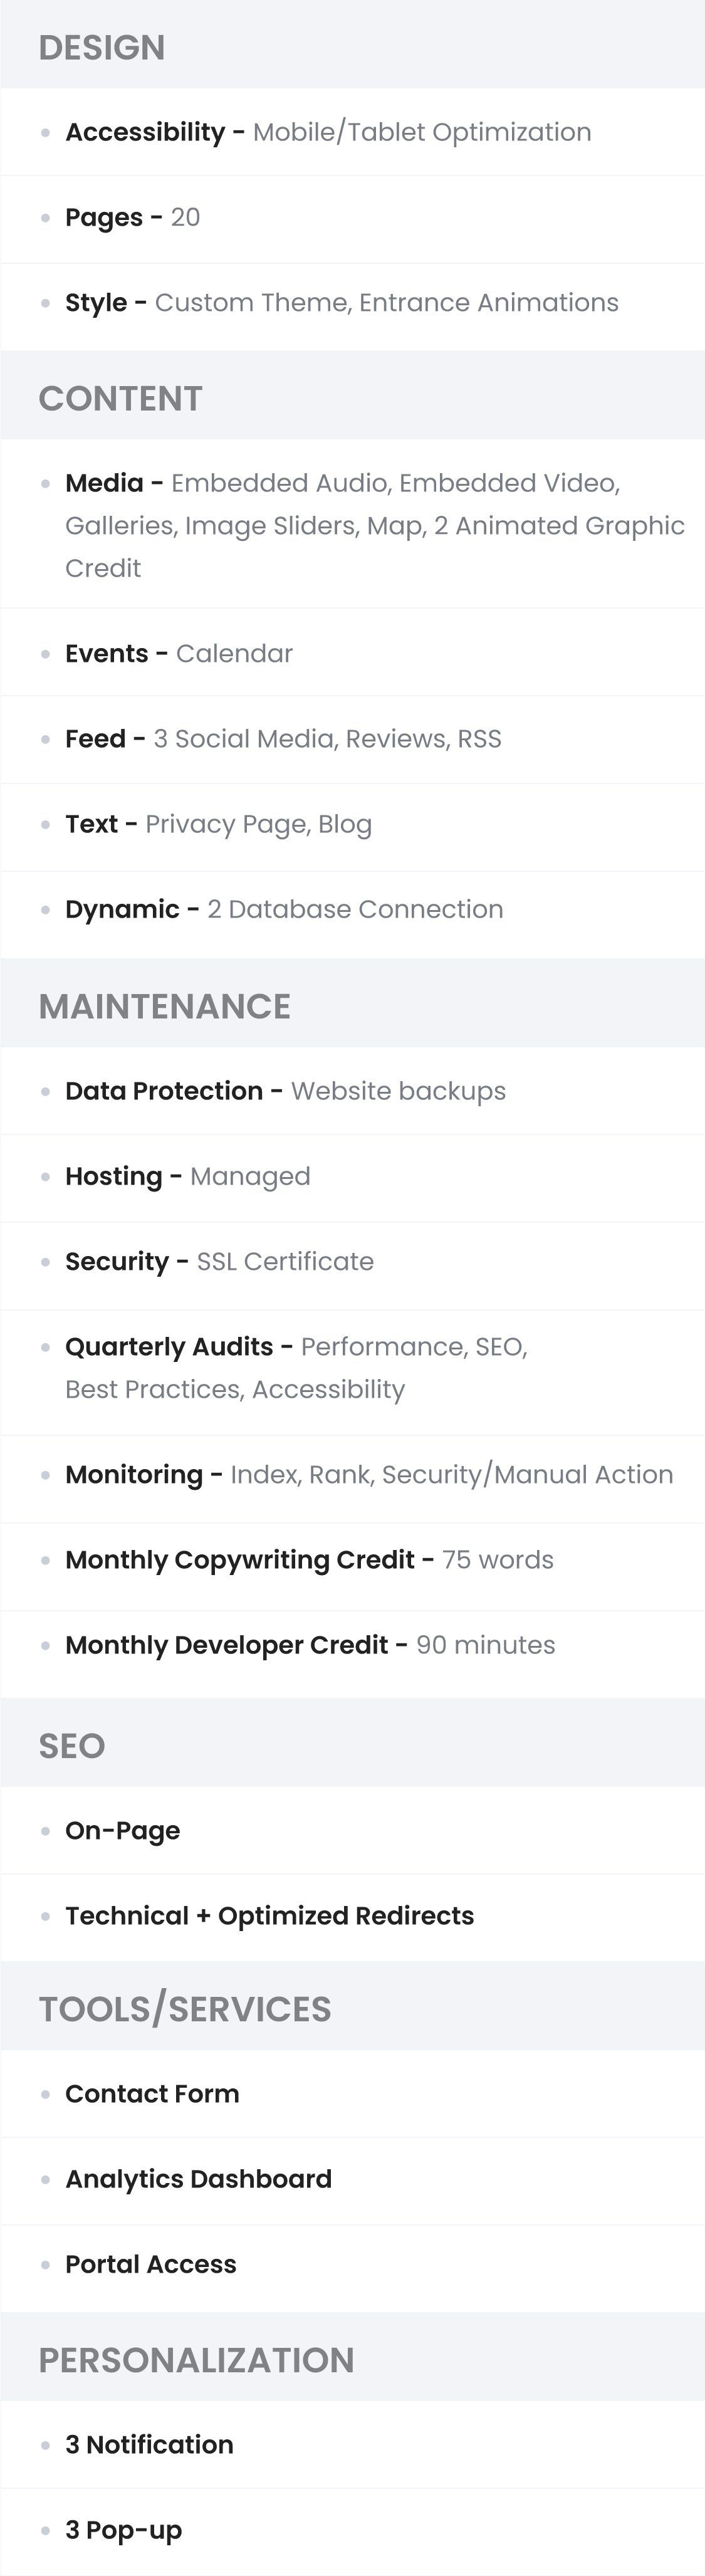Select the Data Protection backups row
The image size is (705, 2576).
pyautogui.click(x=285, y=1091)
